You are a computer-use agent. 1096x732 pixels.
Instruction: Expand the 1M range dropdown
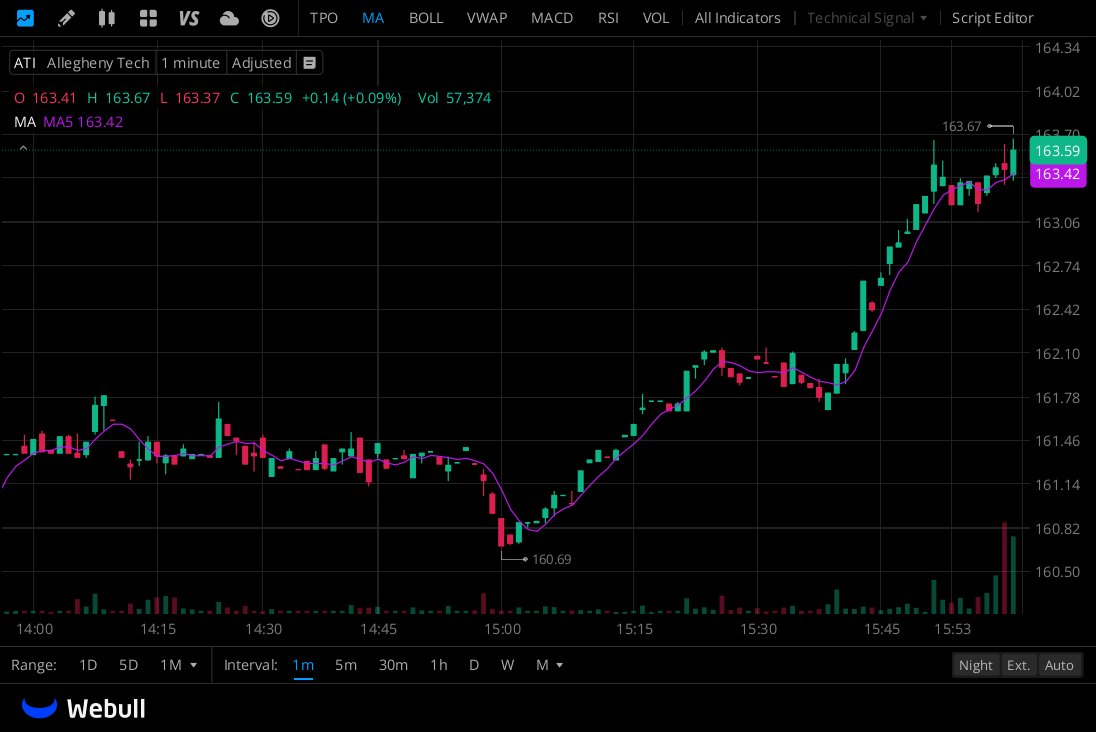coord(178,665)
